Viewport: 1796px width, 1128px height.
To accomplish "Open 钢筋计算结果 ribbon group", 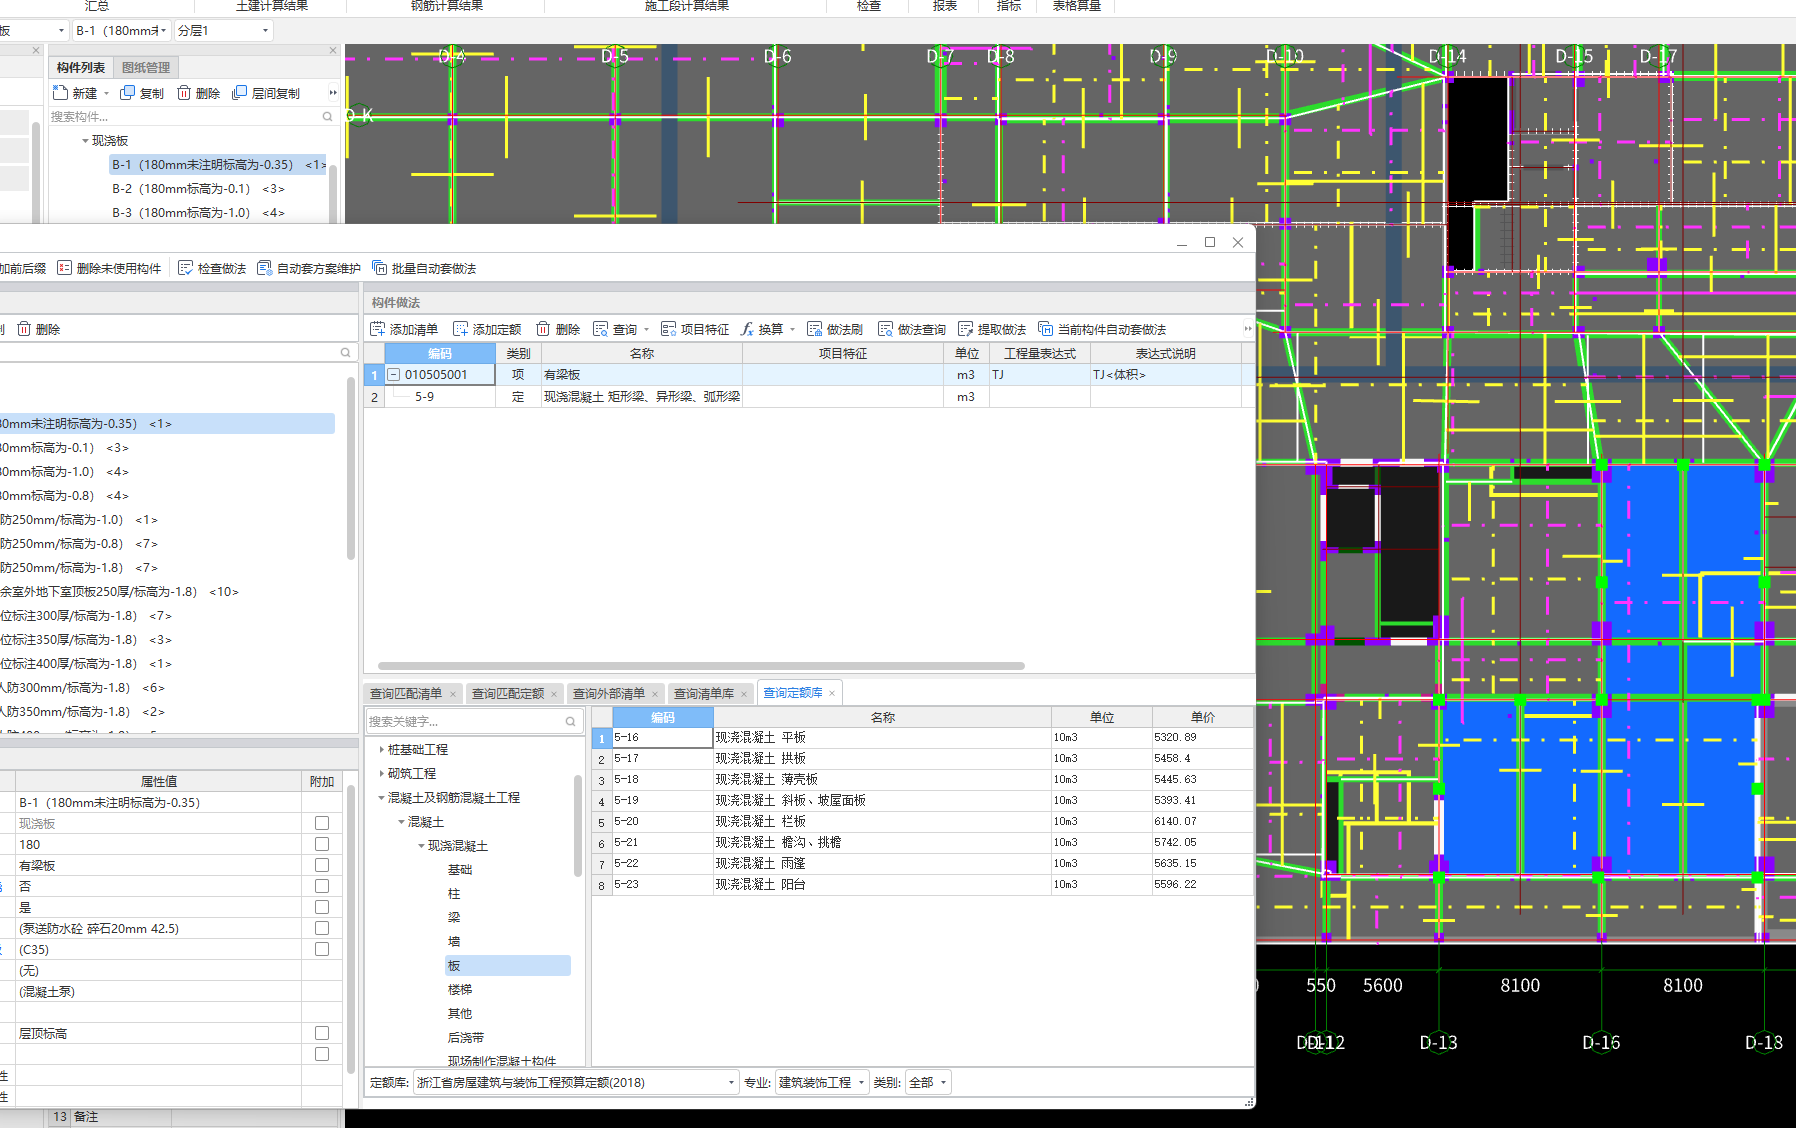I will pos(447,6).
